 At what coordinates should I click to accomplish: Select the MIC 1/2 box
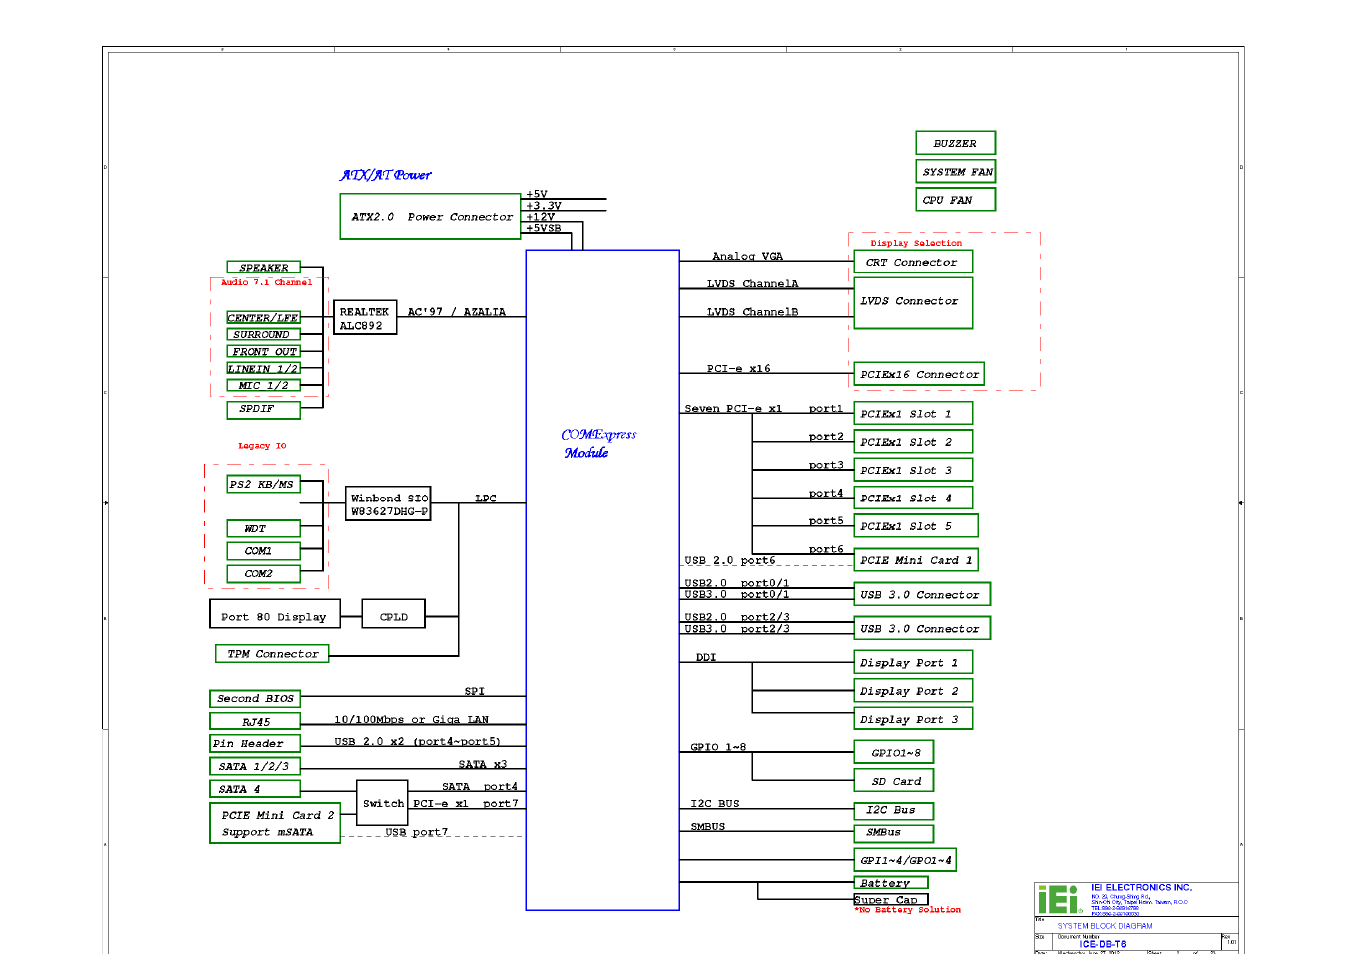click(x=263, y=385)
